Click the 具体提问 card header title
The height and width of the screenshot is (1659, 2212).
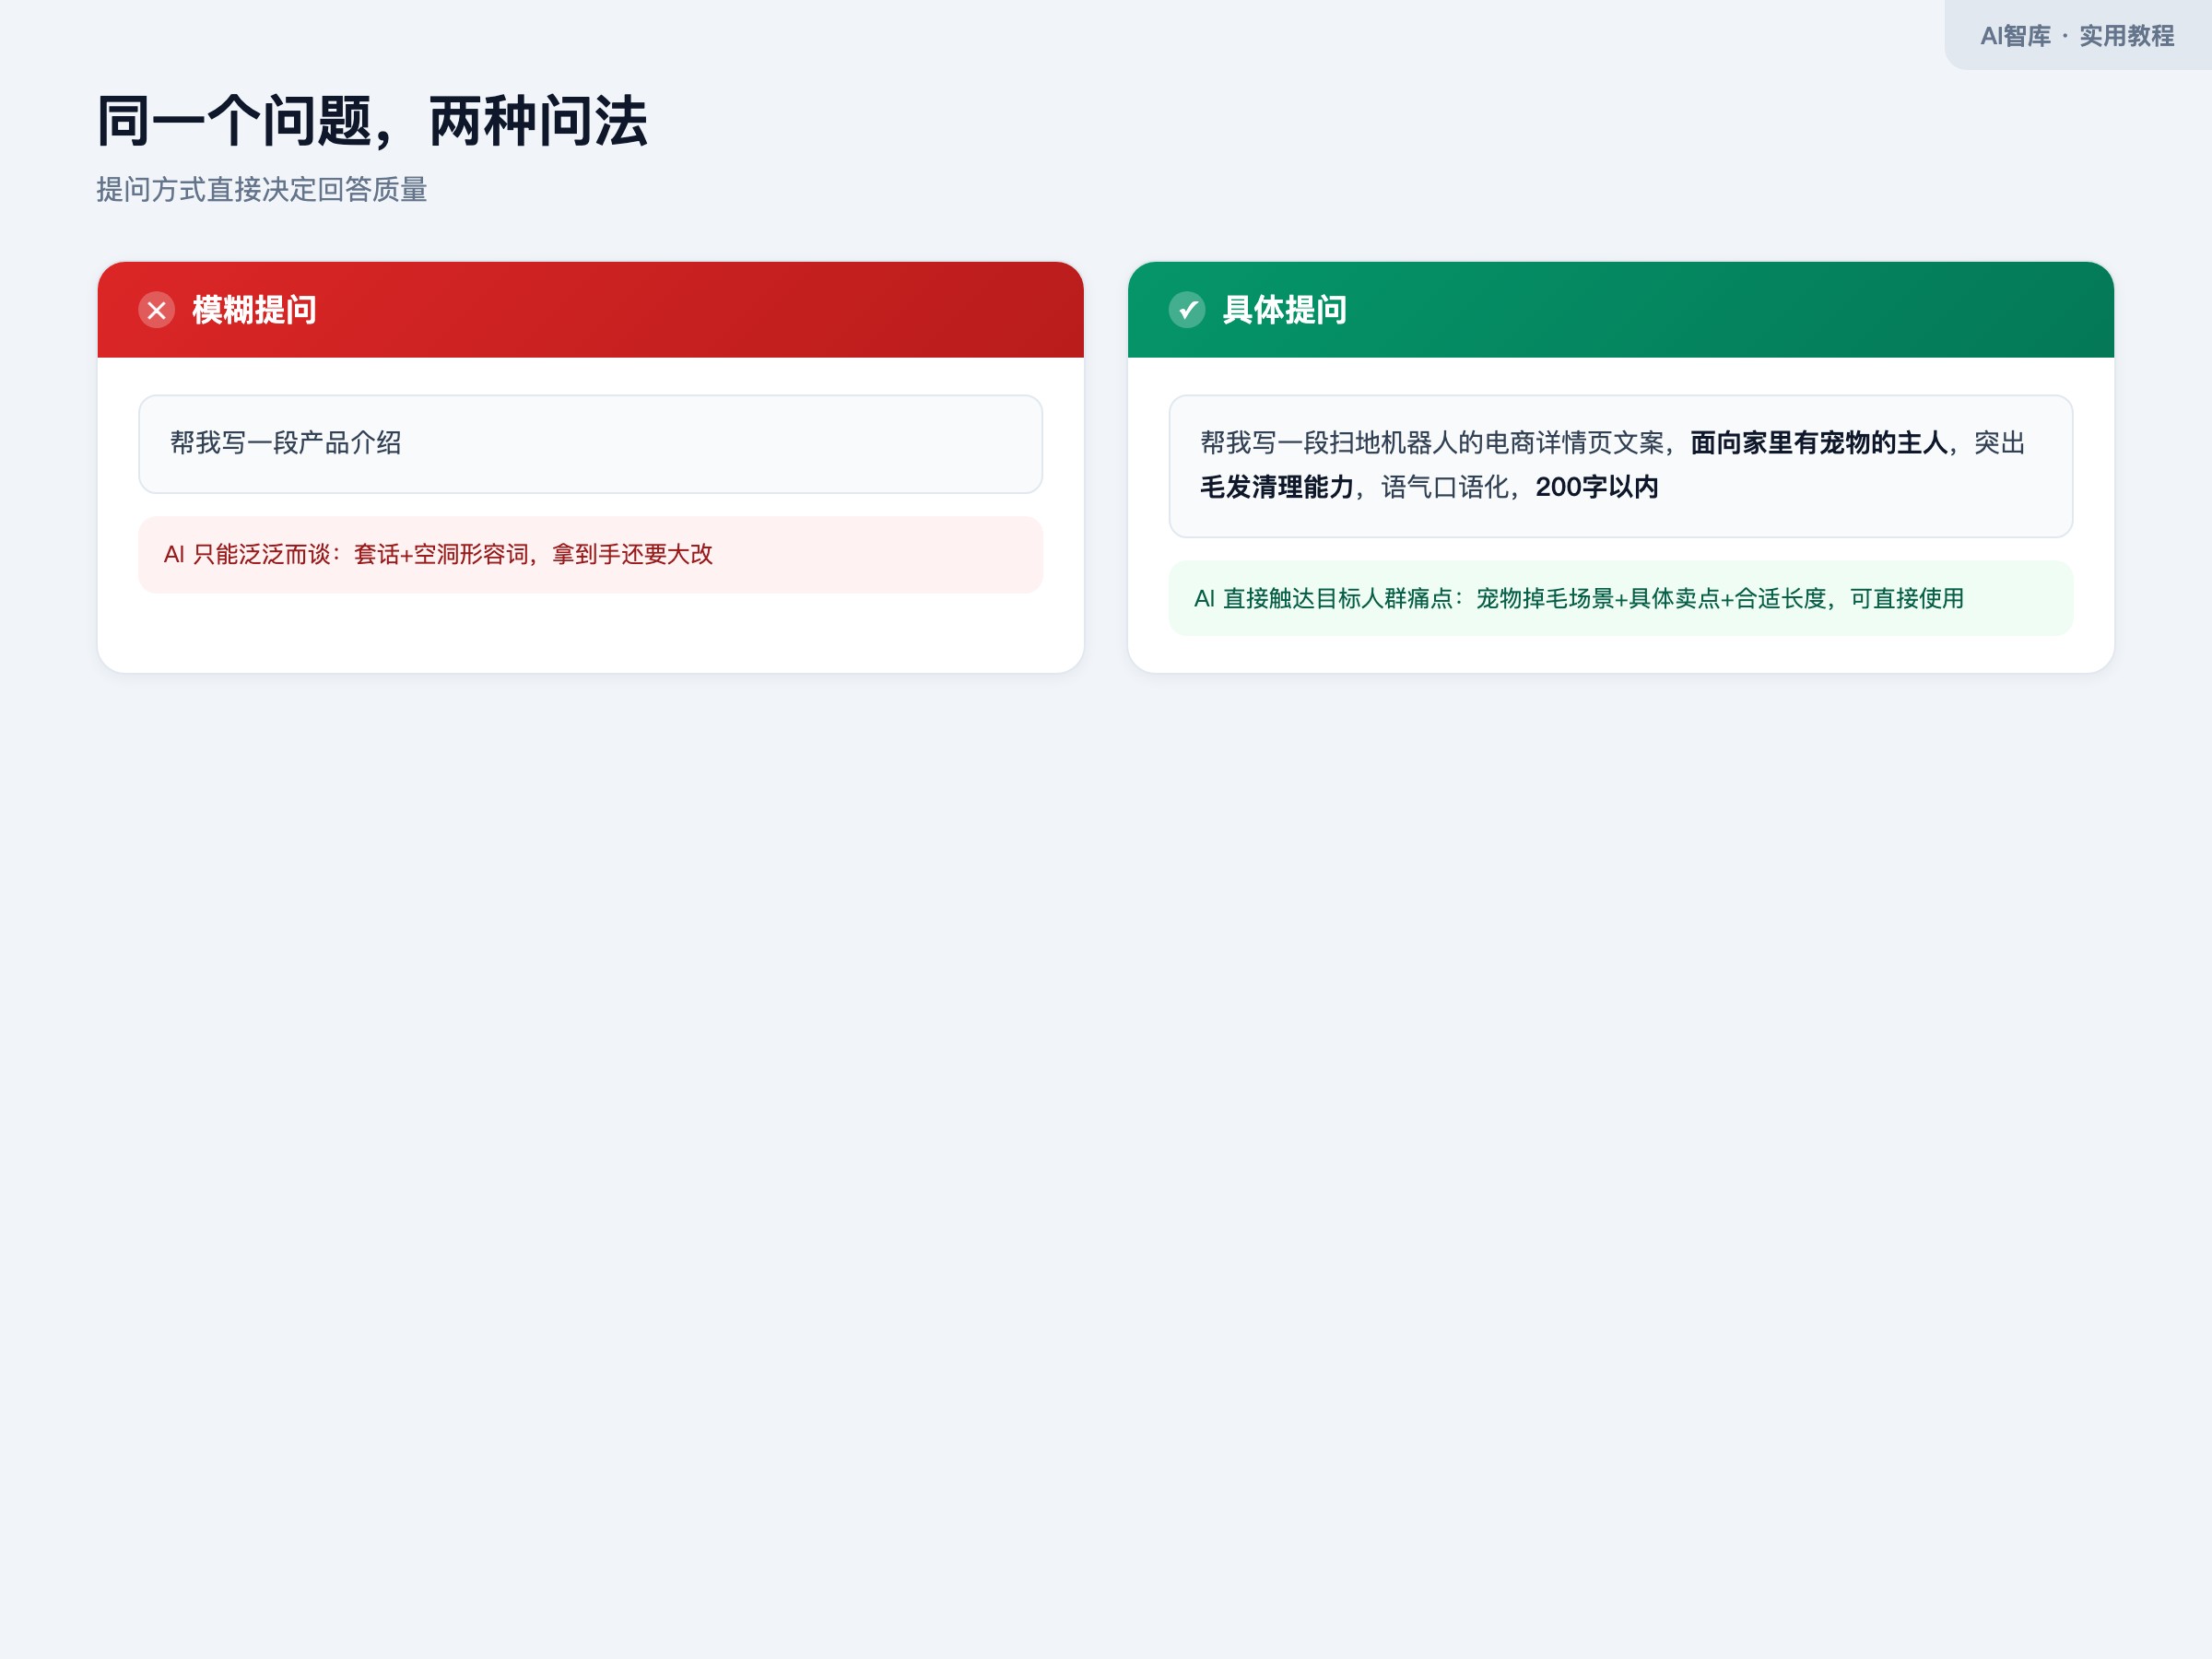point(1285,310)
